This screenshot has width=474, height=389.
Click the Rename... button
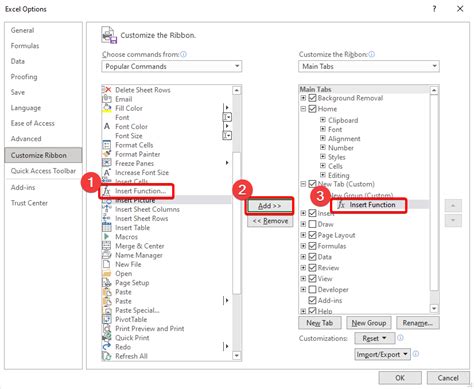point(418,323)
